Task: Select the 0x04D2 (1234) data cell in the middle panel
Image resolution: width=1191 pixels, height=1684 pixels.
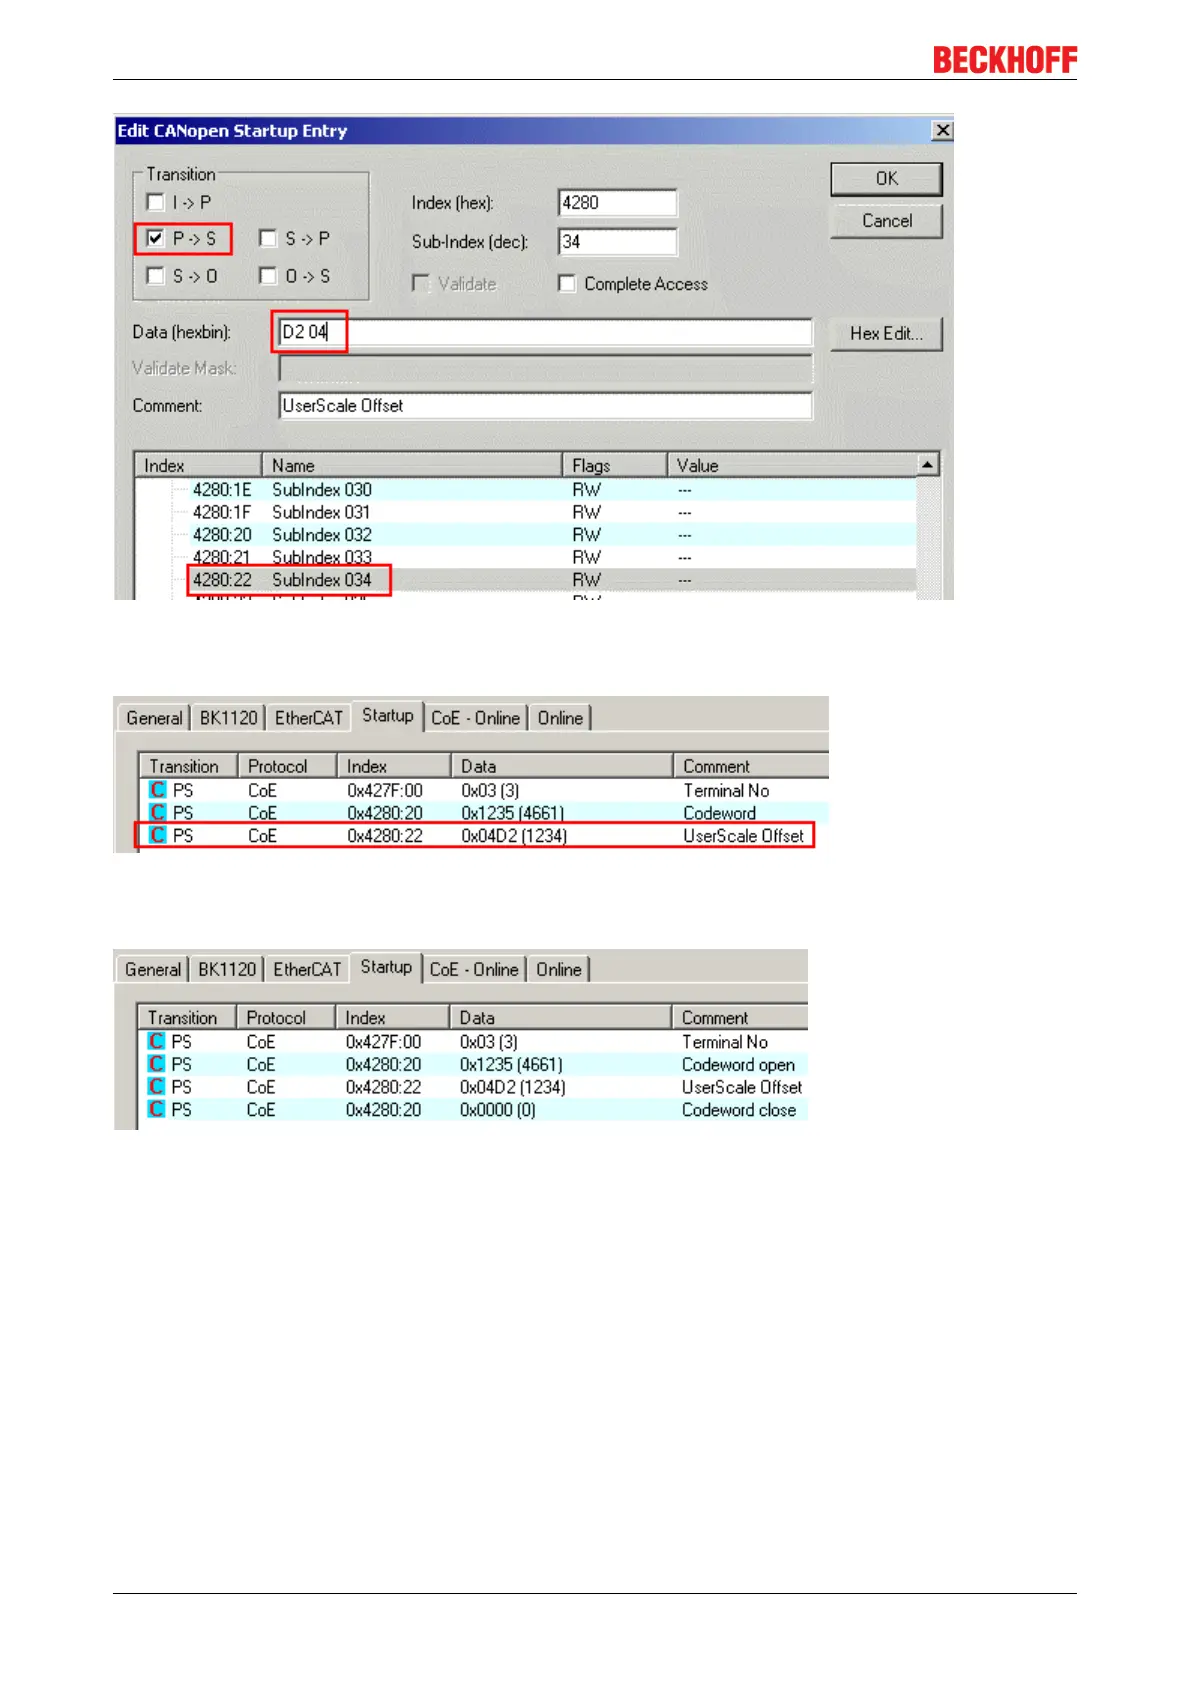Action: [514, 836]
